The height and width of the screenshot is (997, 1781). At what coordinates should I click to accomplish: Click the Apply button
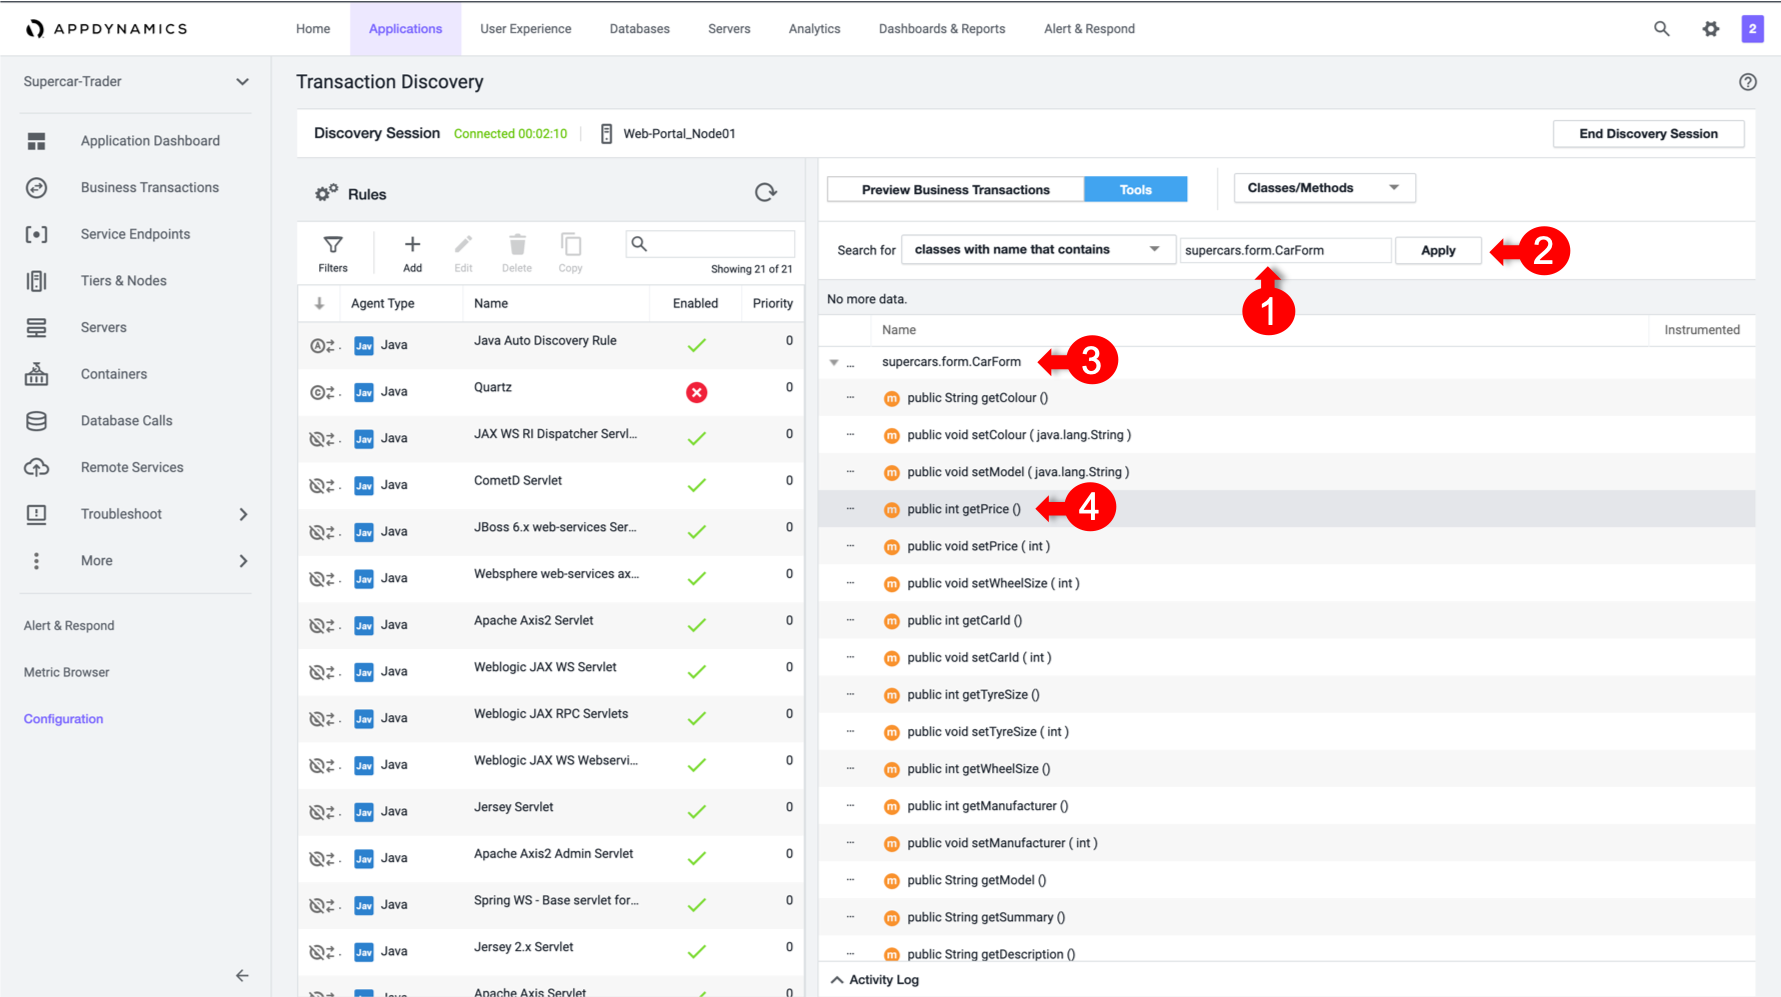click(1438, 251)
